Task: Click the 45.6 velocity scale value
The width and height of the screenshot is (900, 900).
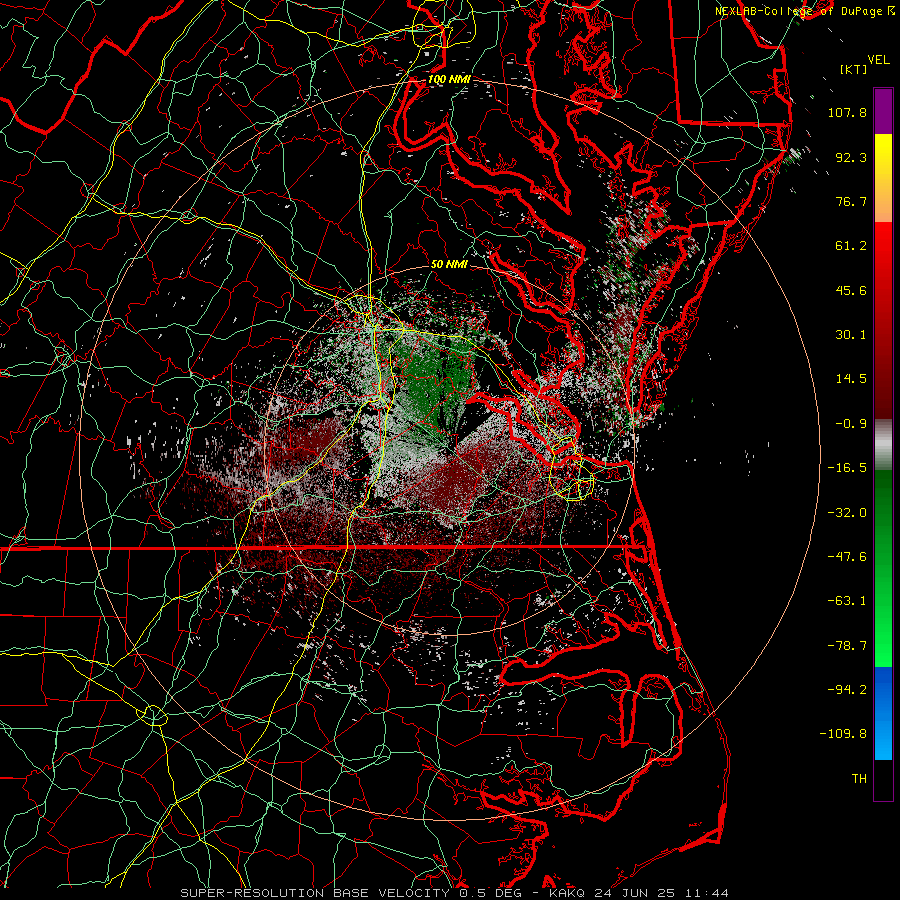Action: [851, 290]
